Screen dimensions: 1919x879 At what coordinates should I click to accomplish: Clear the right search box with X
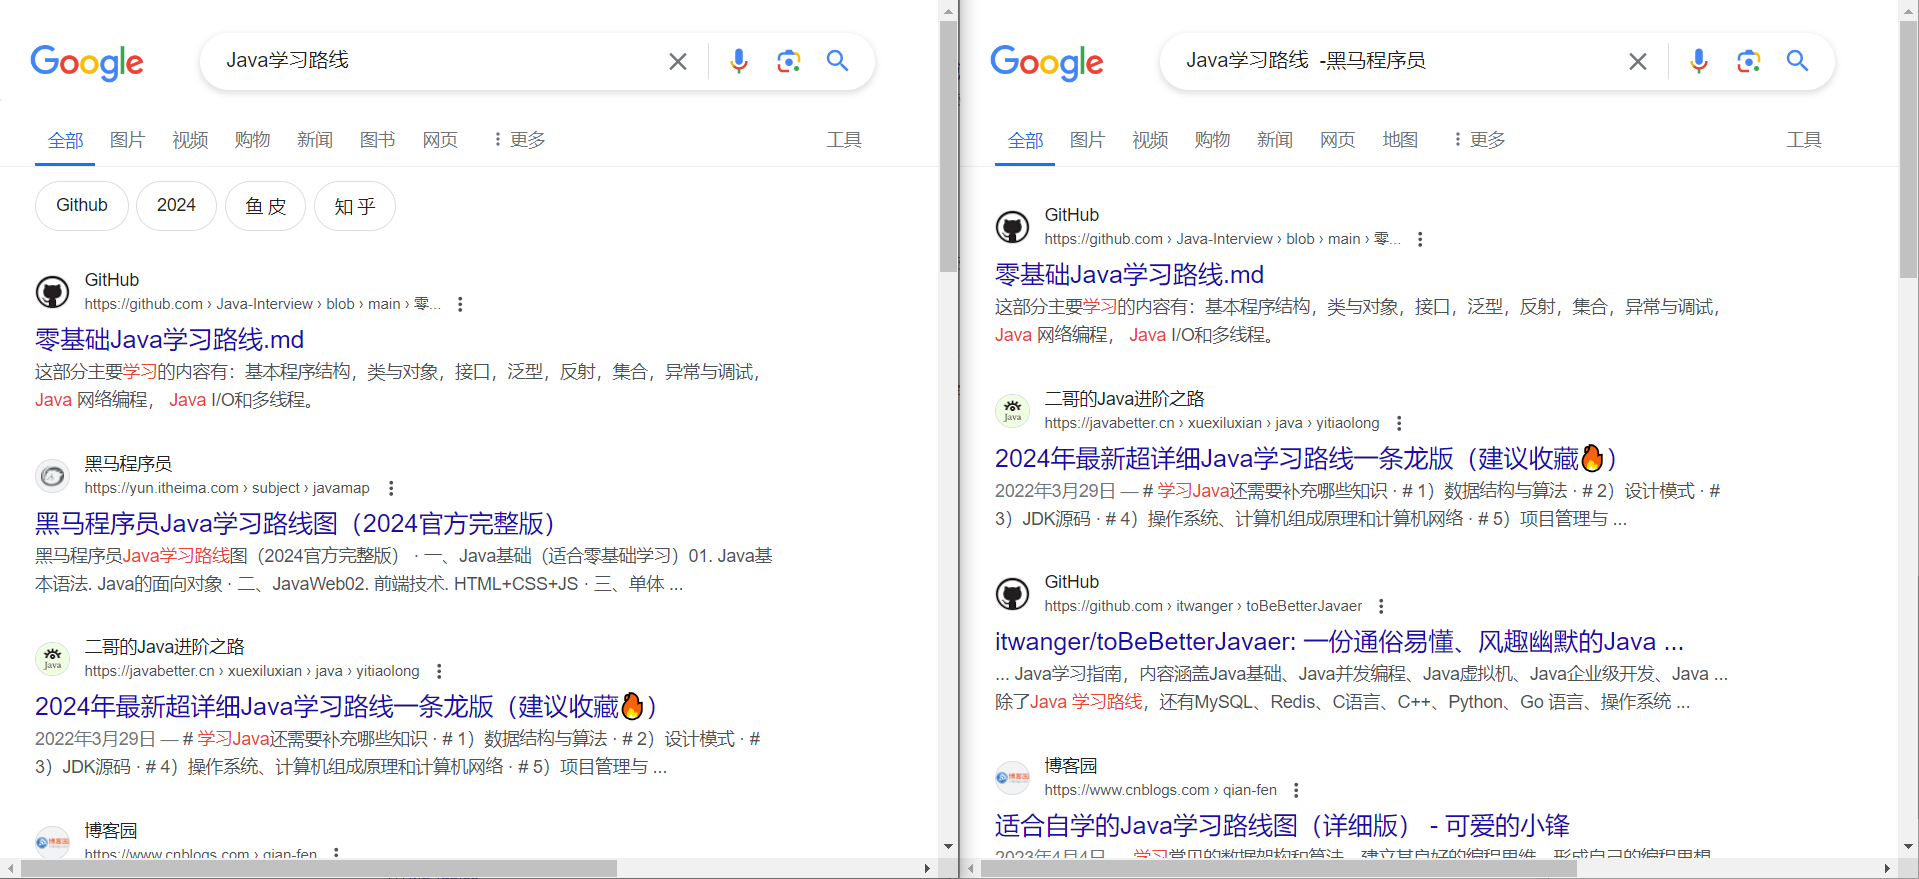1638,62
